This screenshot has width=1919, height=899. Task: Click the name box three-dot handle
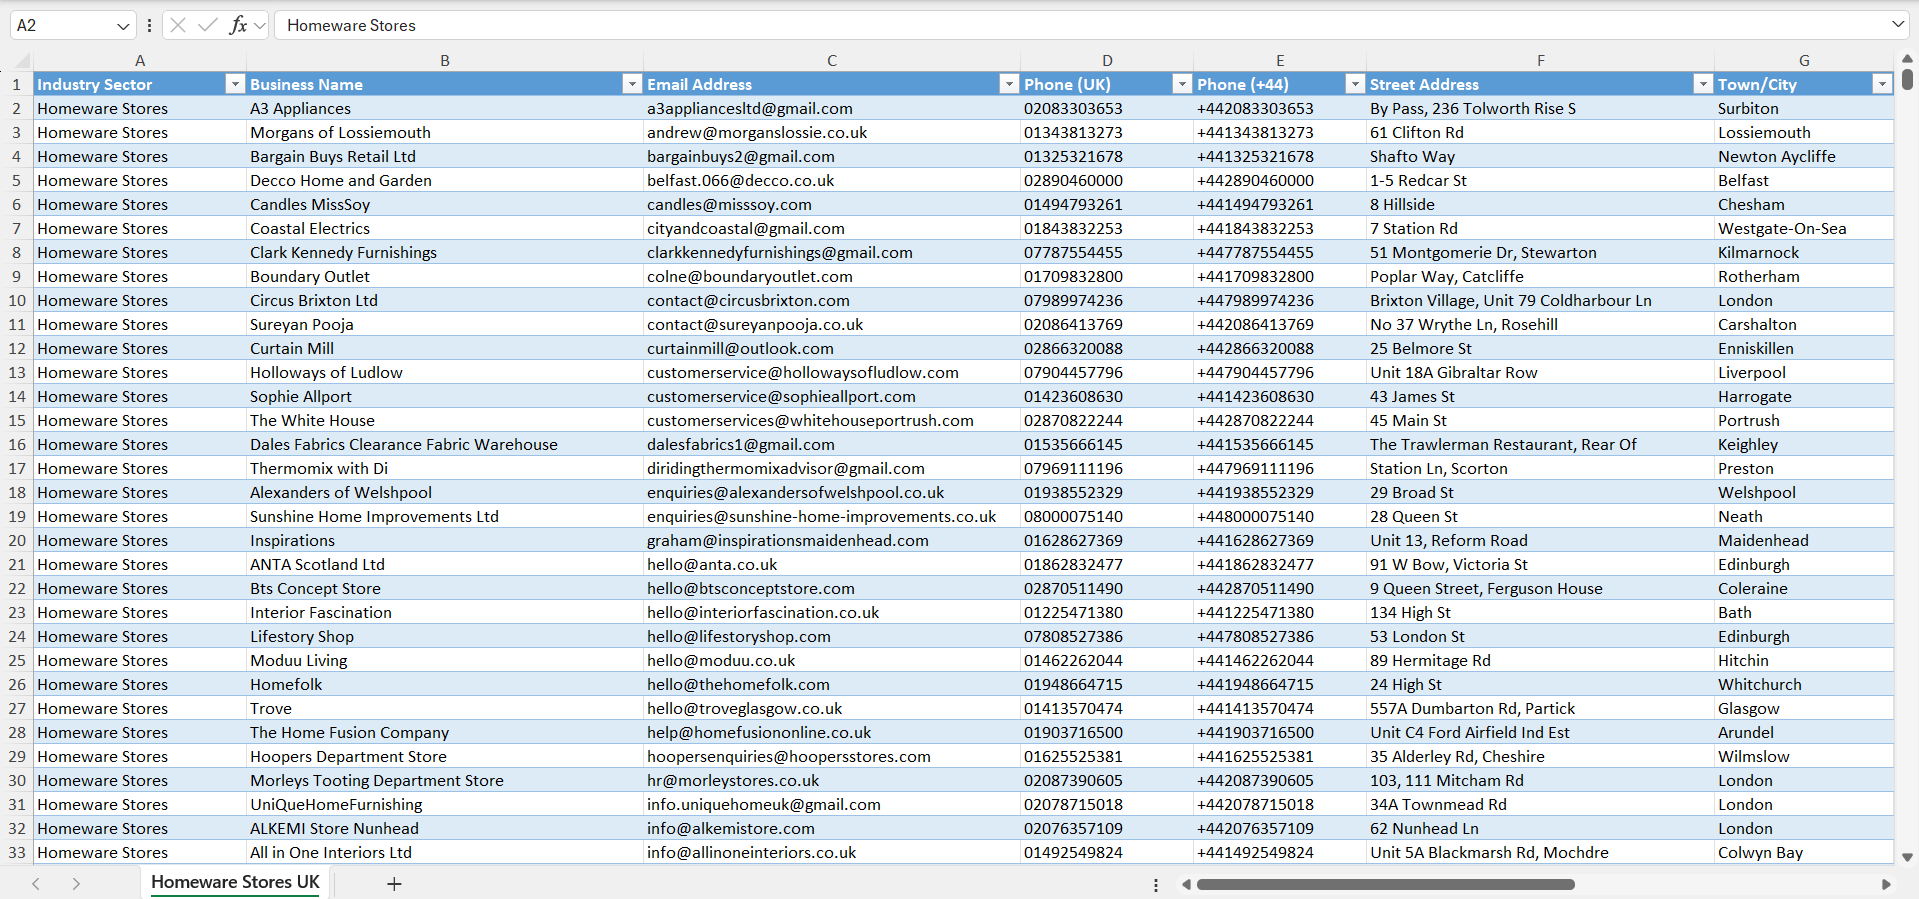[149, 26]
